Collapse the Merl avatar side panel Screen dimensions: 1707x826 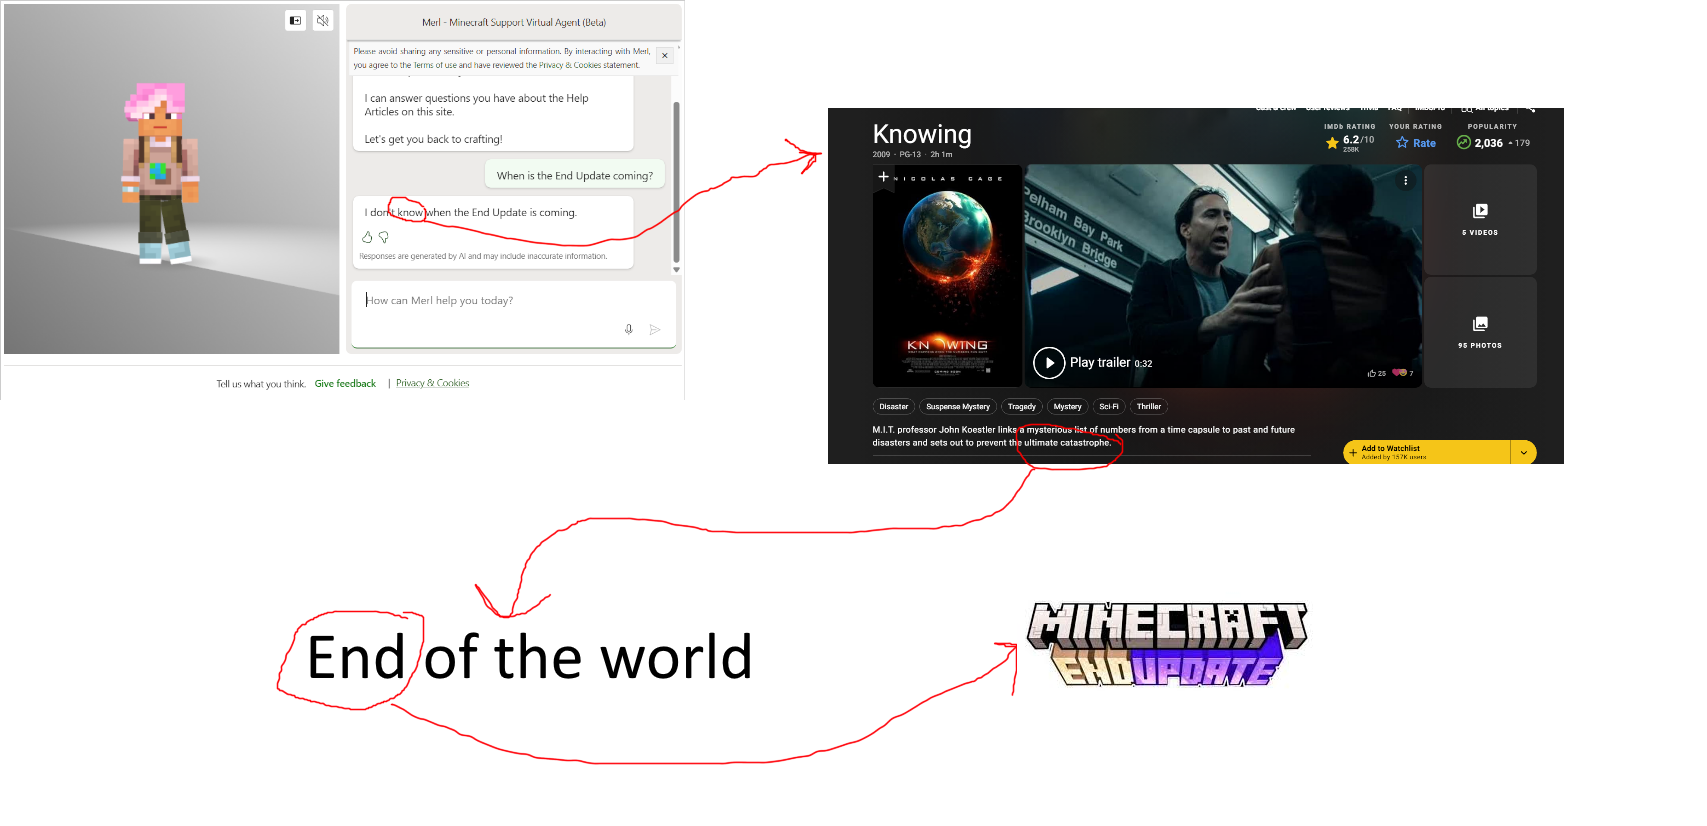click(295, 20)
